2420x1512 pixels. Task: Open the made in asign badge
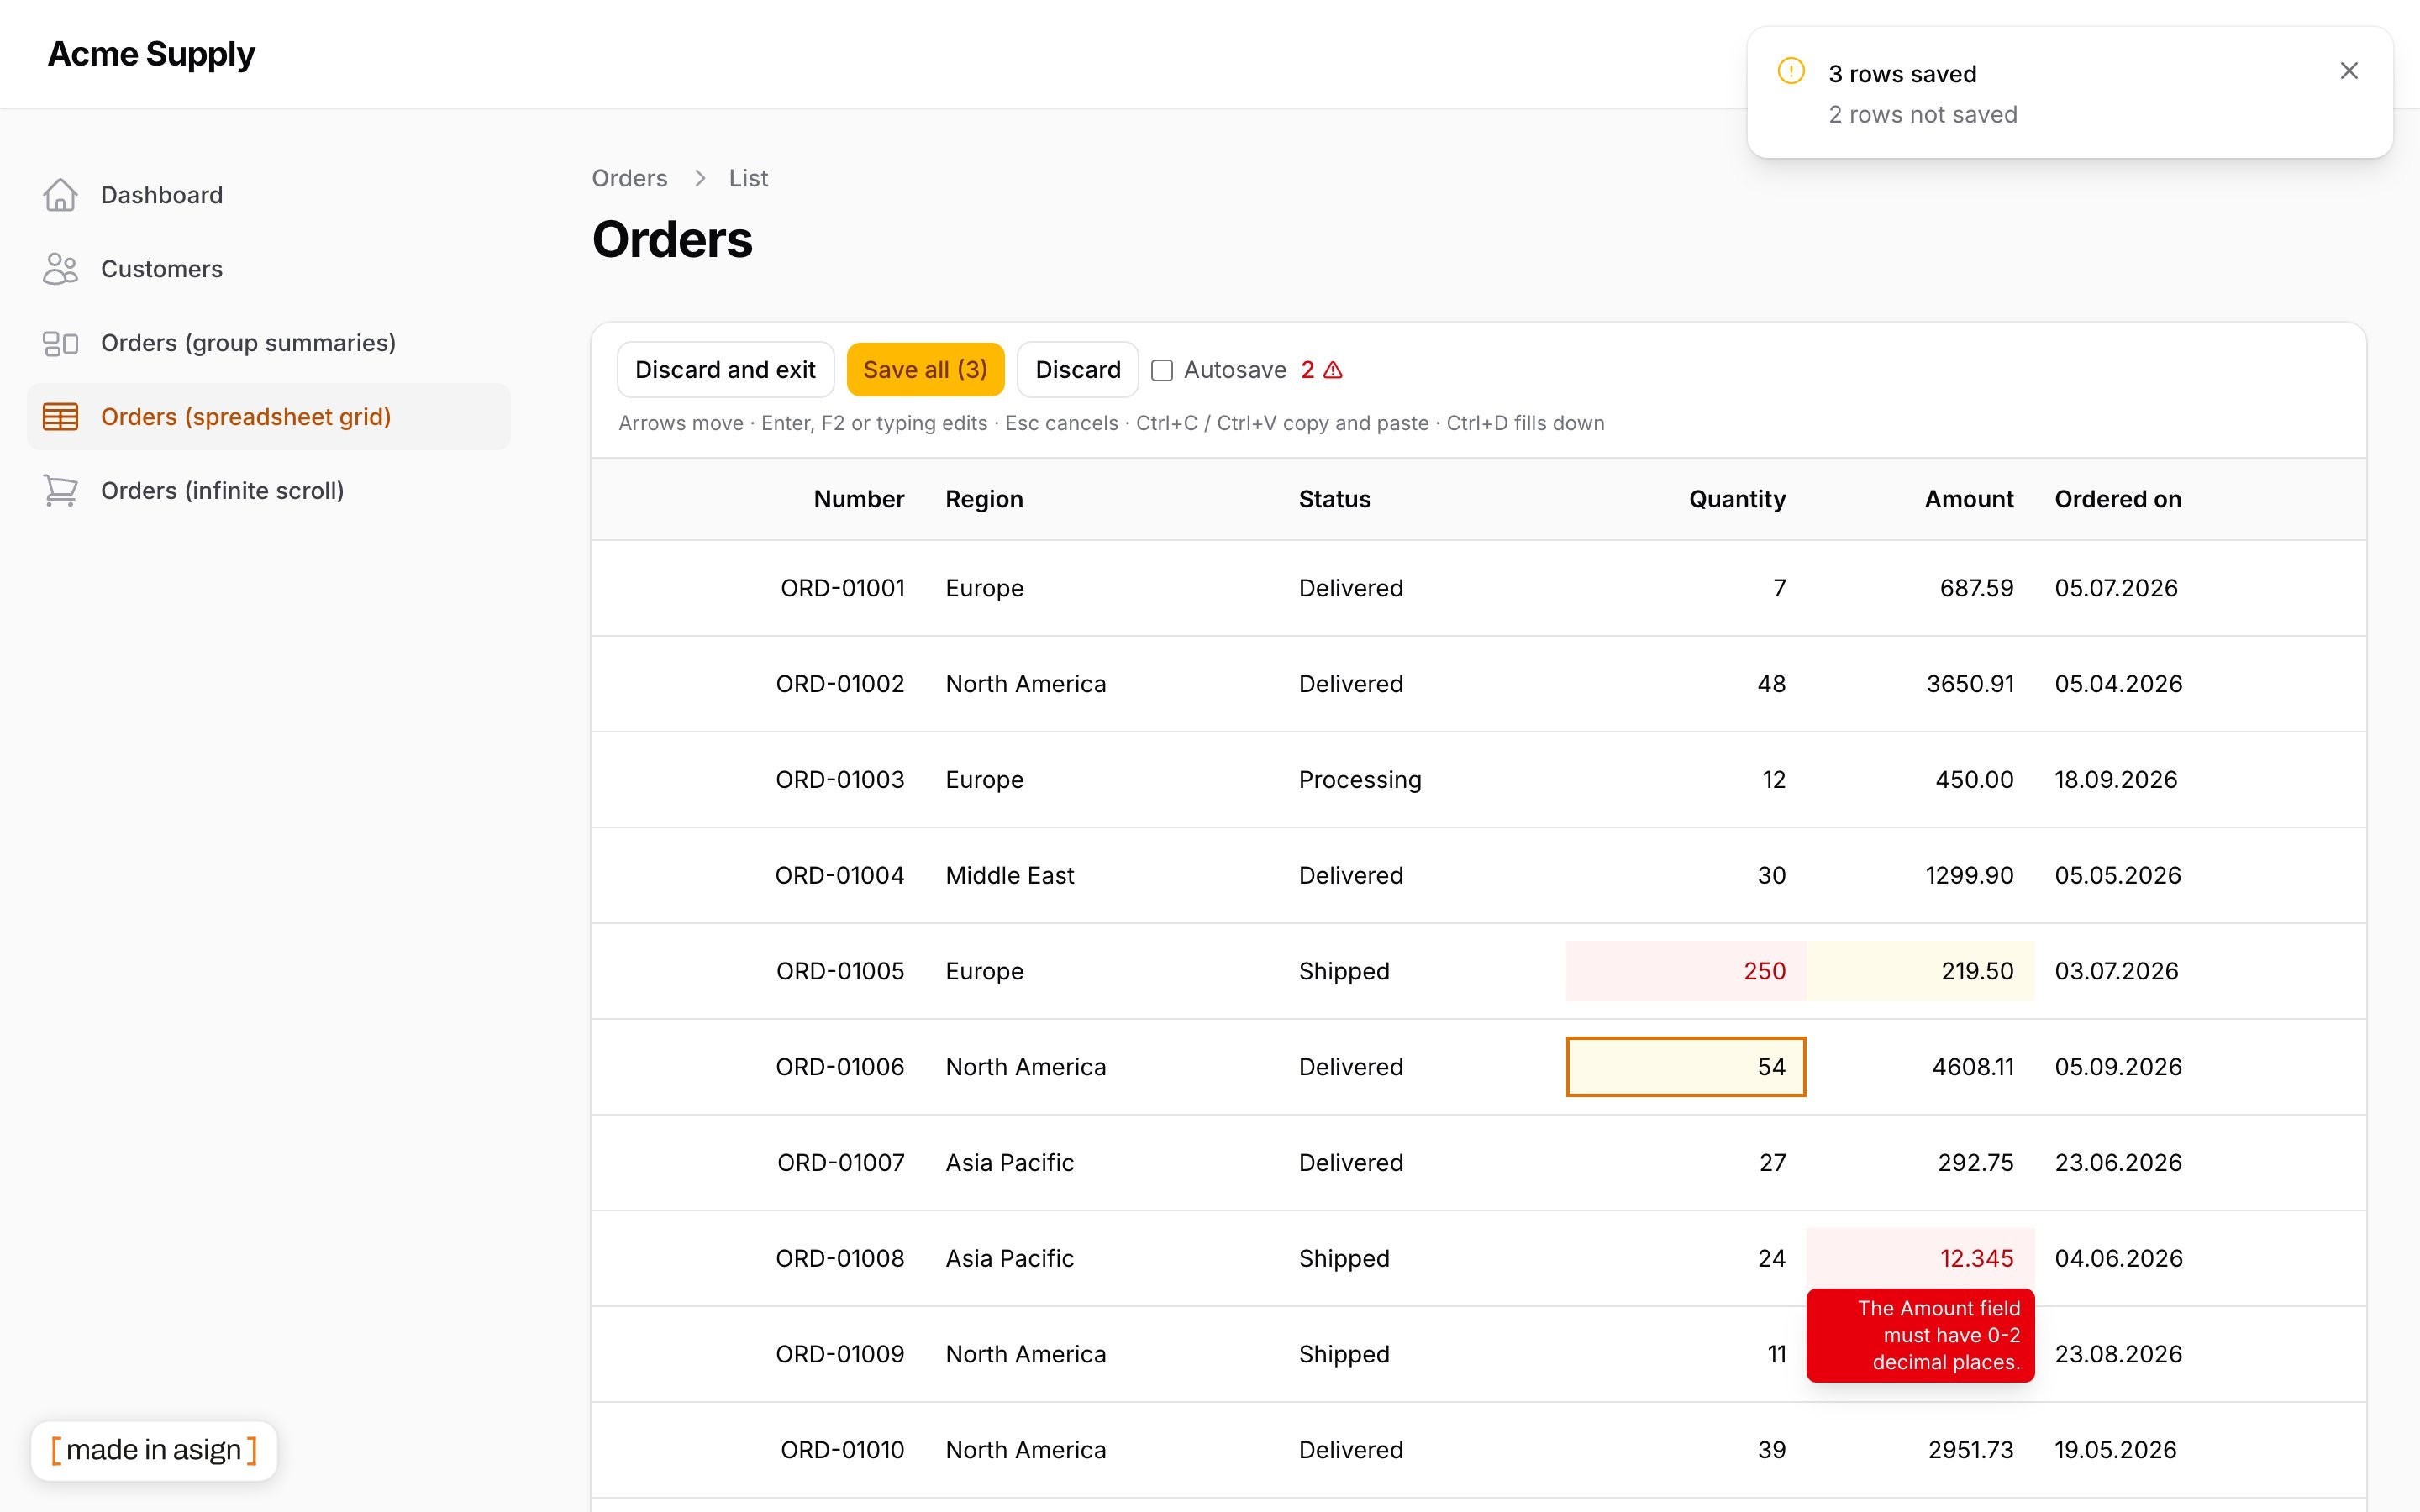click(x=154, y=1450)
